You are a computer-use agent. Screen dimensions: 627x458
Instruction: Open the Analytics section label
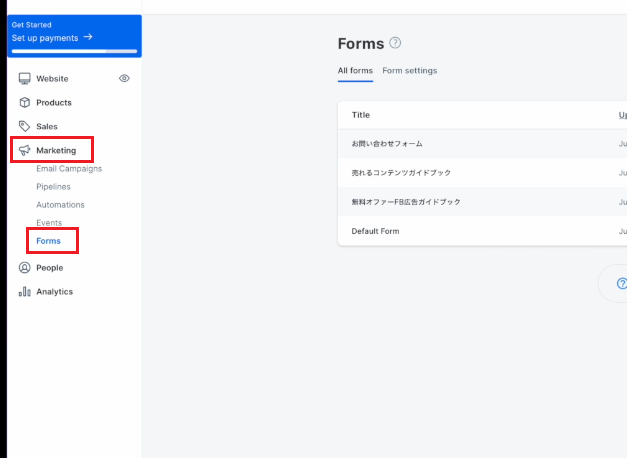[x=54, y=292]
